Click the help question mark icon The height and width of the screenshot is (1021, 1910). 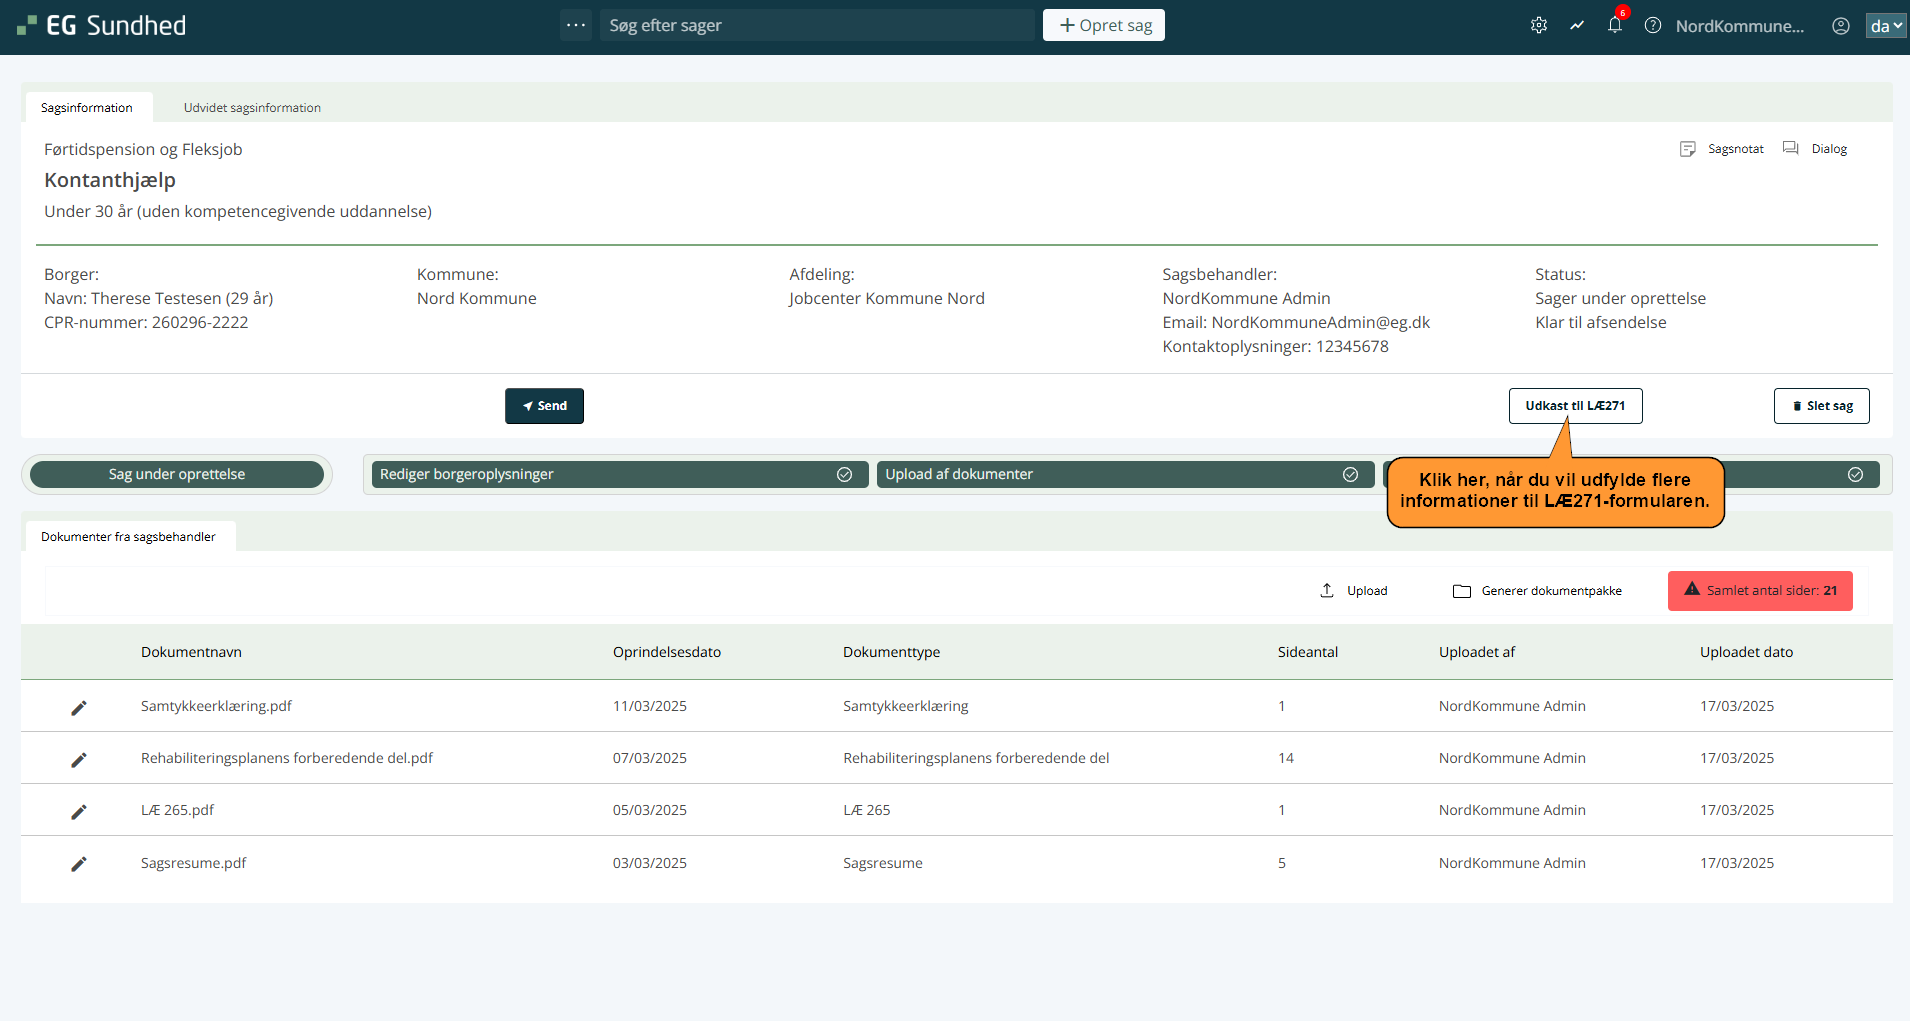1653,26
